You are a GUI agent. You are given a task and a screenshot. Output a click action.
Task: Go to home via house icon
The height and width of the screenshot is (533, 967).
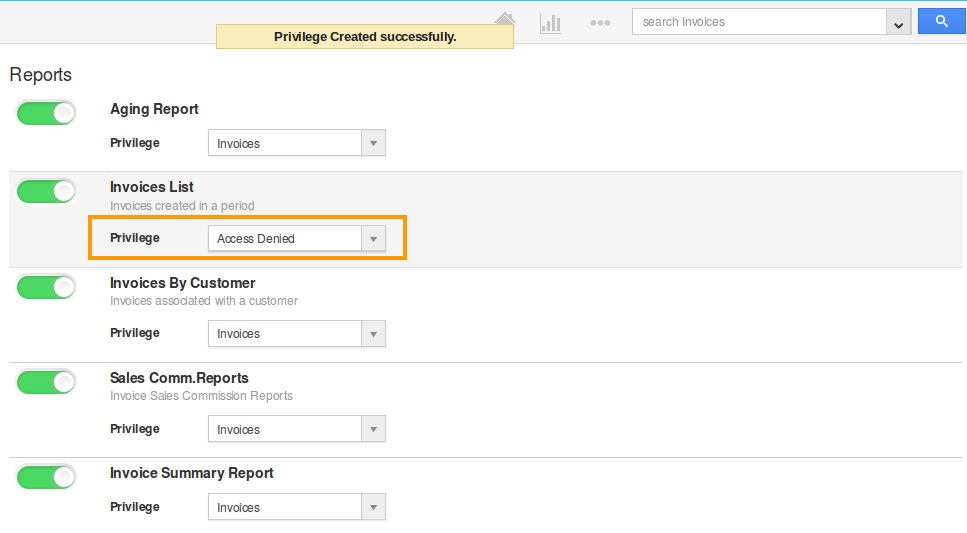tap(504, 19)
